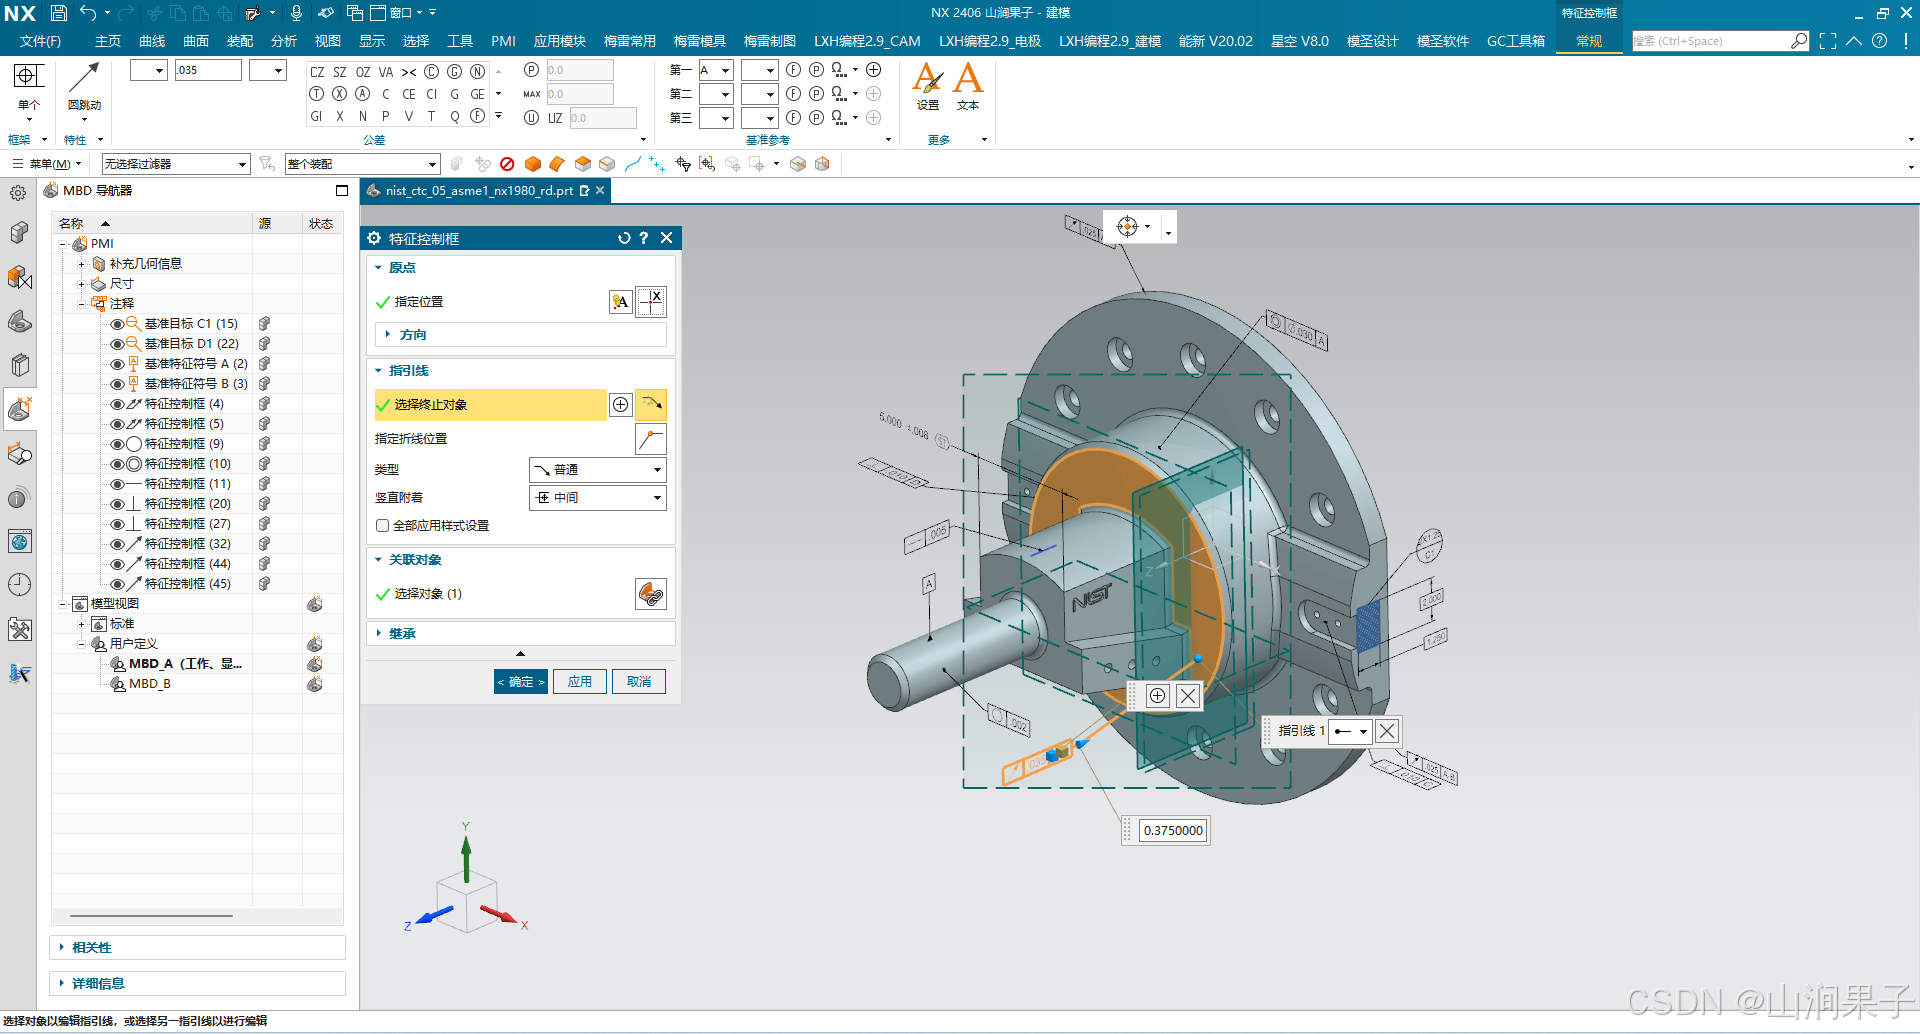1920x1034 pixels.
Task: Open the 无选择过滤器 selection filter dropdown
Action: (x=175, y=164)
